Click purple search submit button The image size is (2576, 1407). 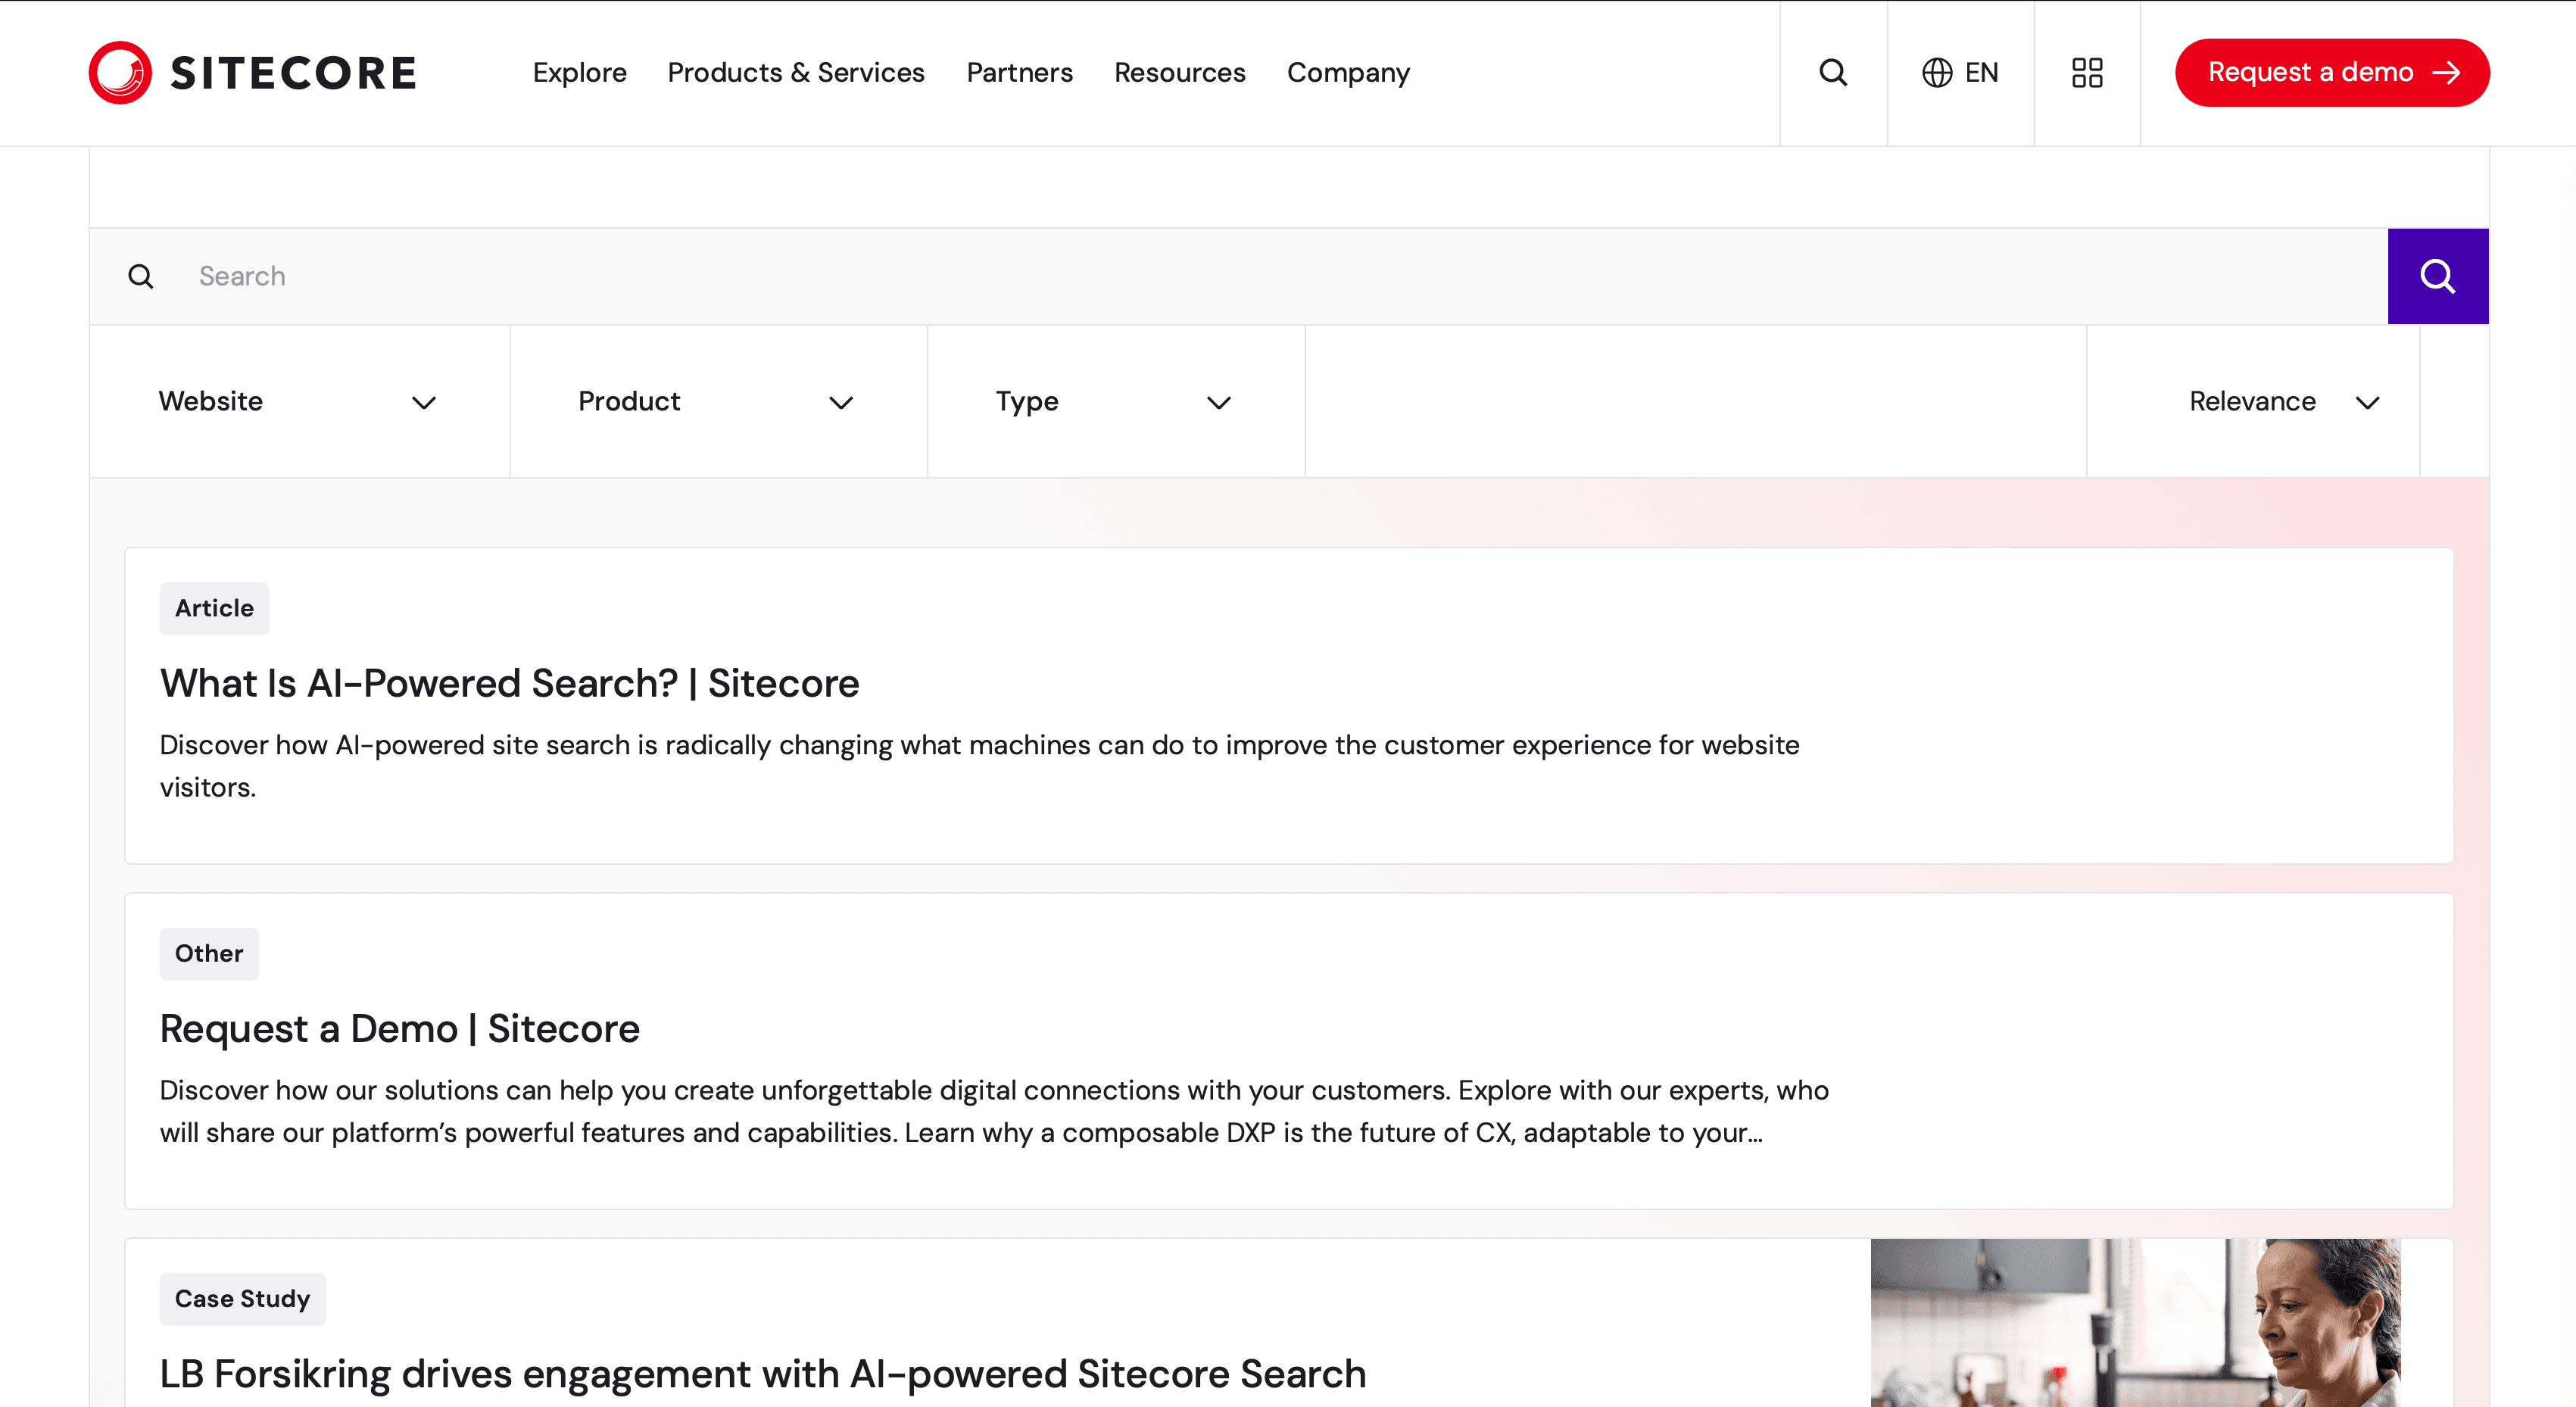(2437, 276)
